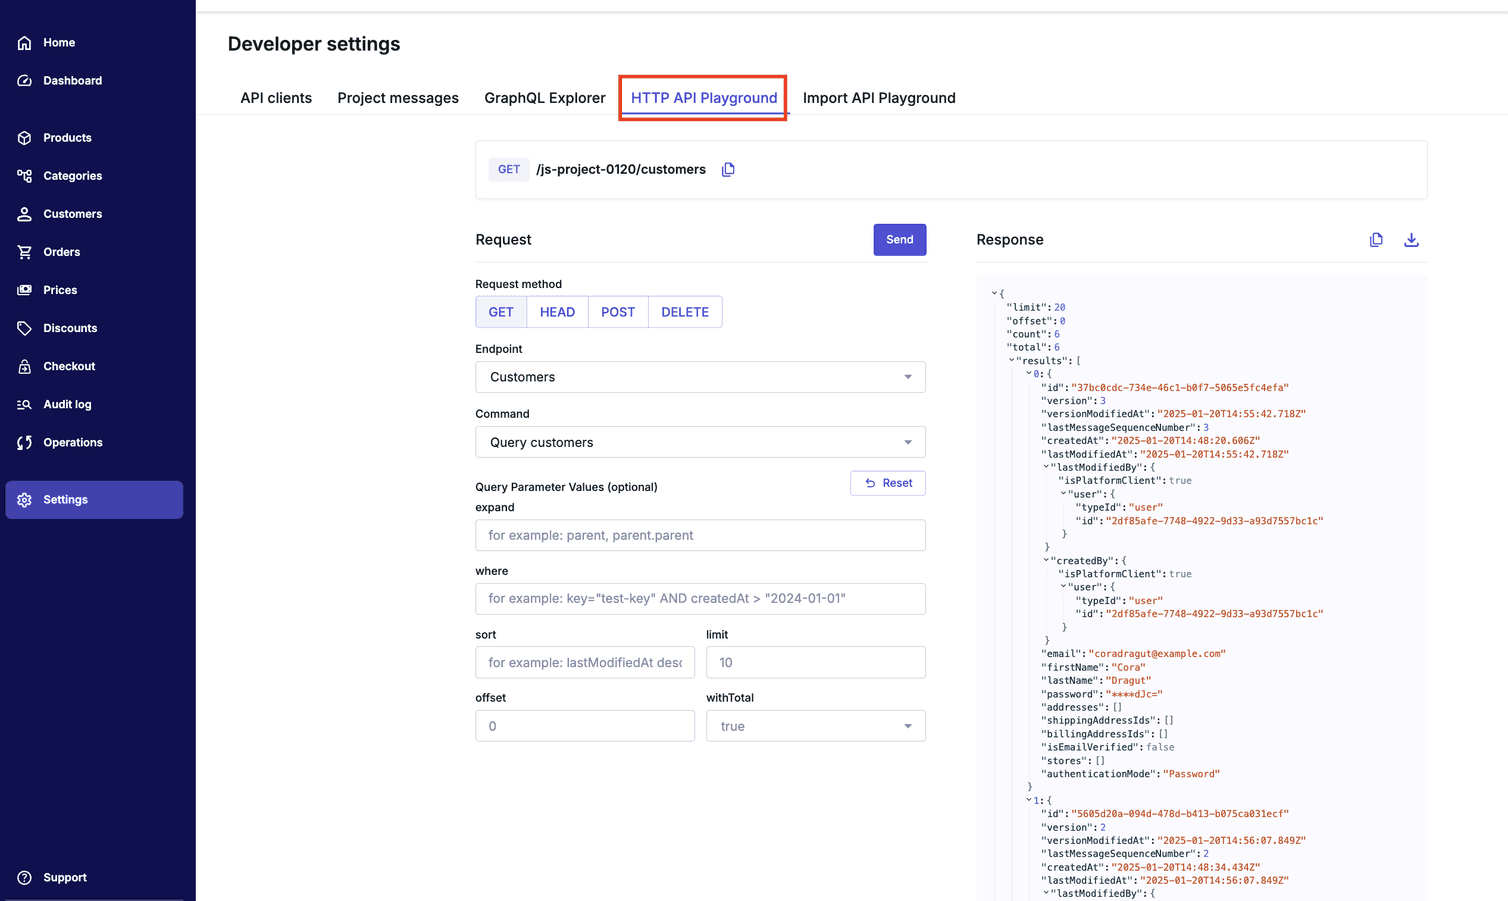Viewport: 1508px width, 901px height.
Task: Copy the response JSON
Action: (1376, 239)
